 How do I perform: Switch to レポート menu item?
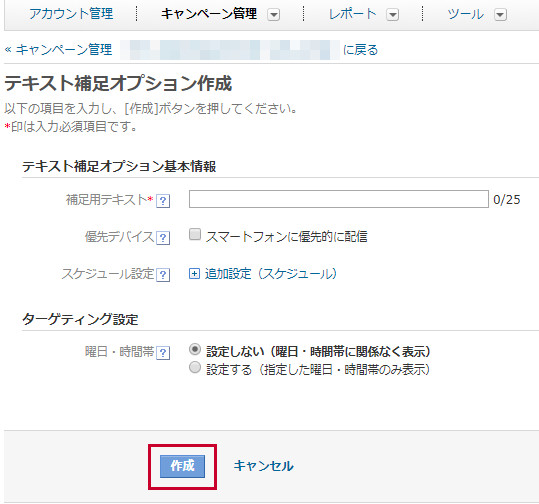tap(353, 14)
